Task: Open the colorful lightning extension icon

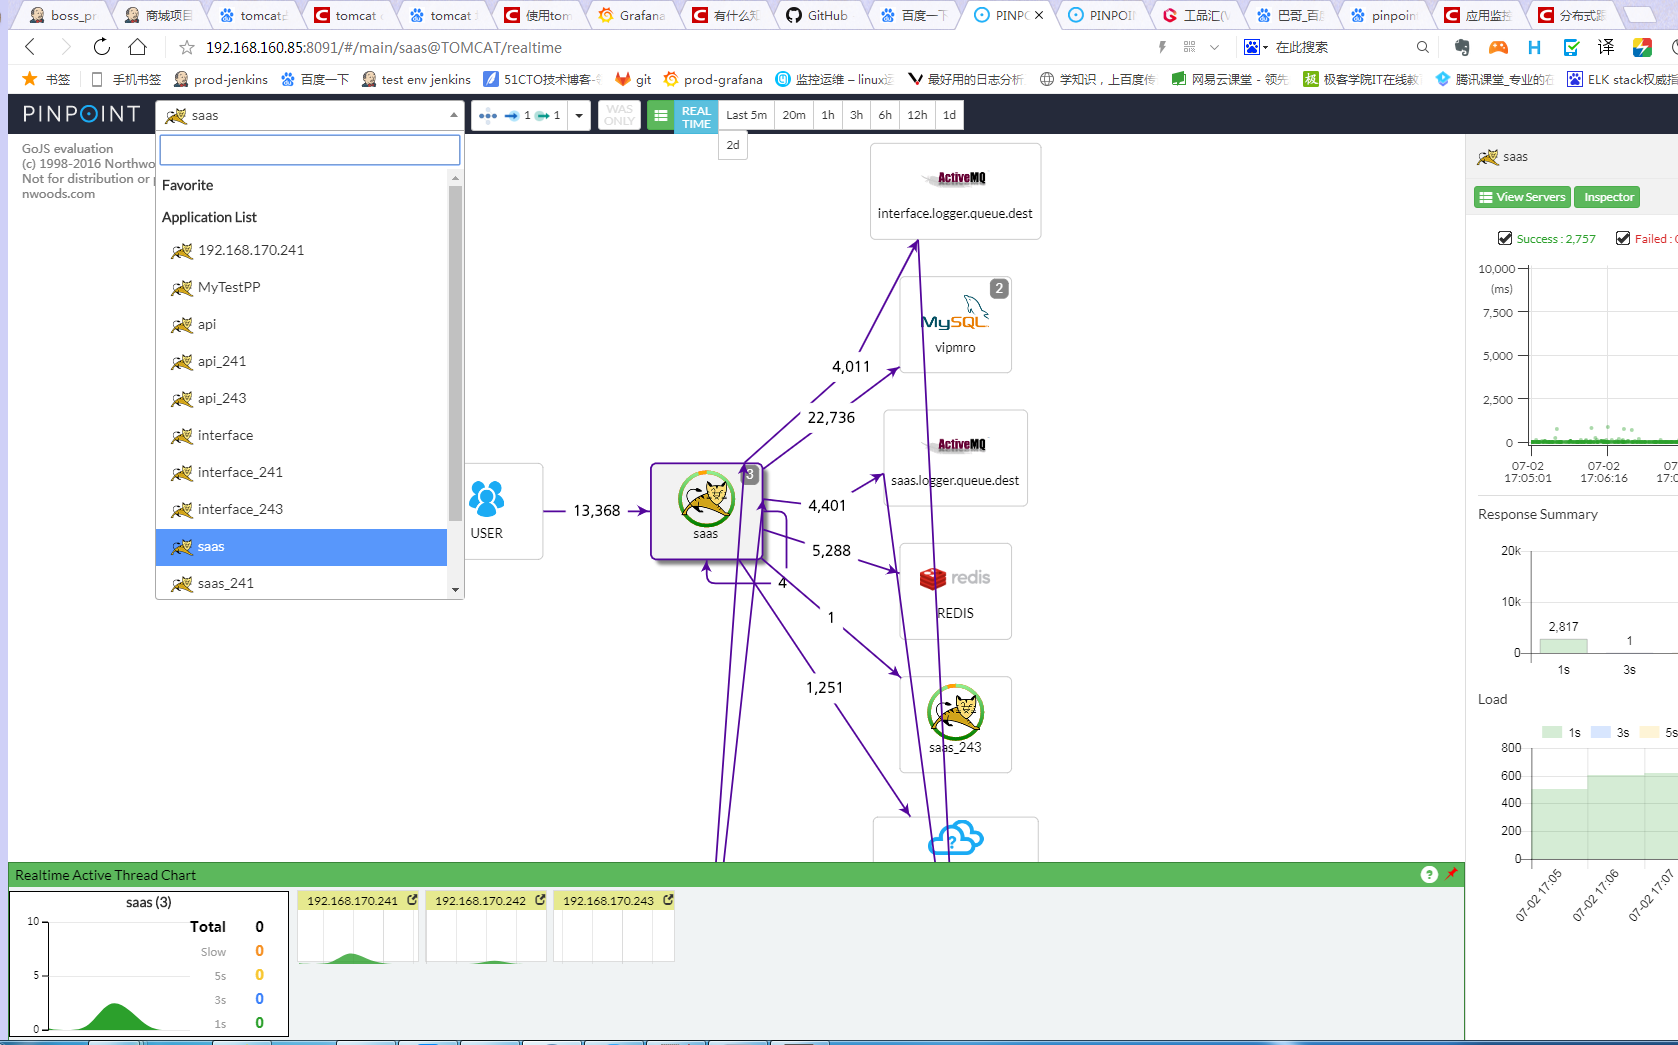Action: 1642,47
